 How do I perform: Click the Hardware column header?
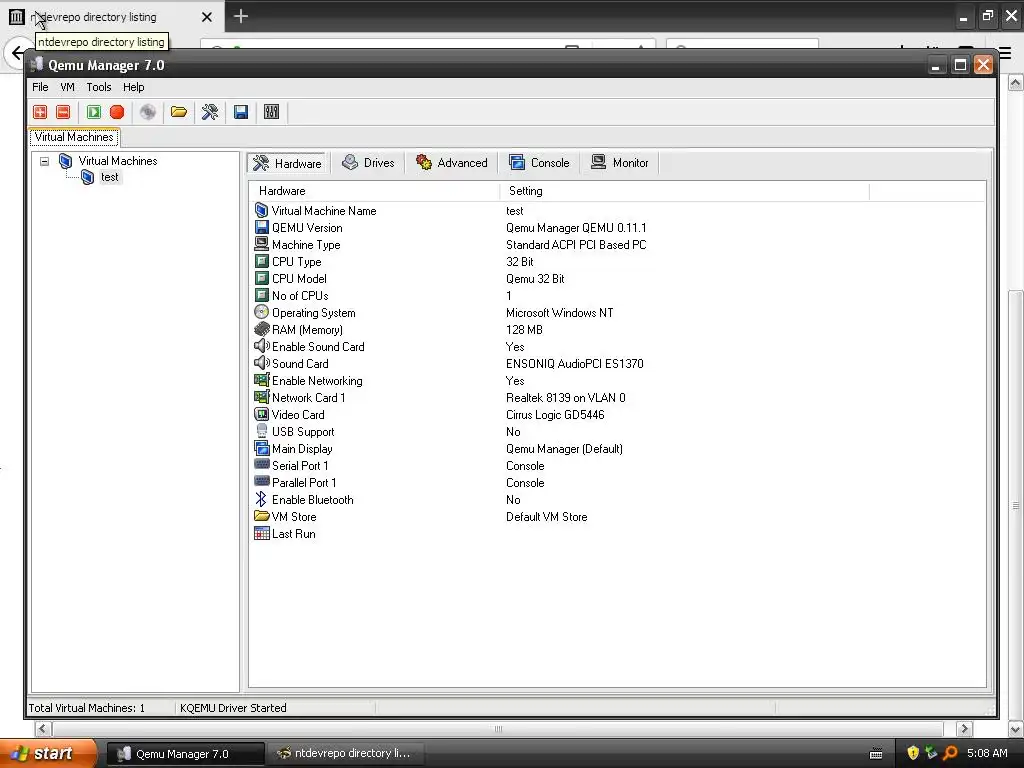click(x=374, y=191)
